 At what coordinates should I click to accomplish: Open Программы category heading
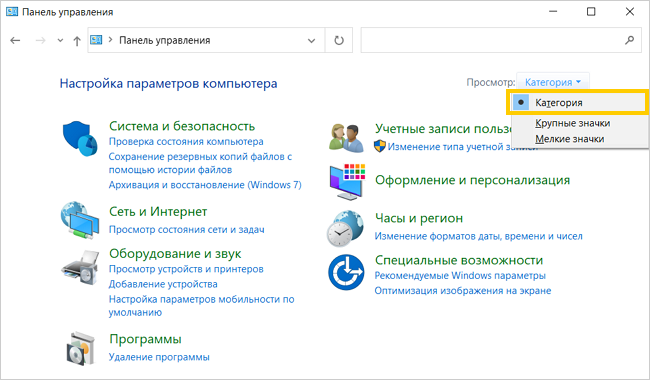point(146,339)
